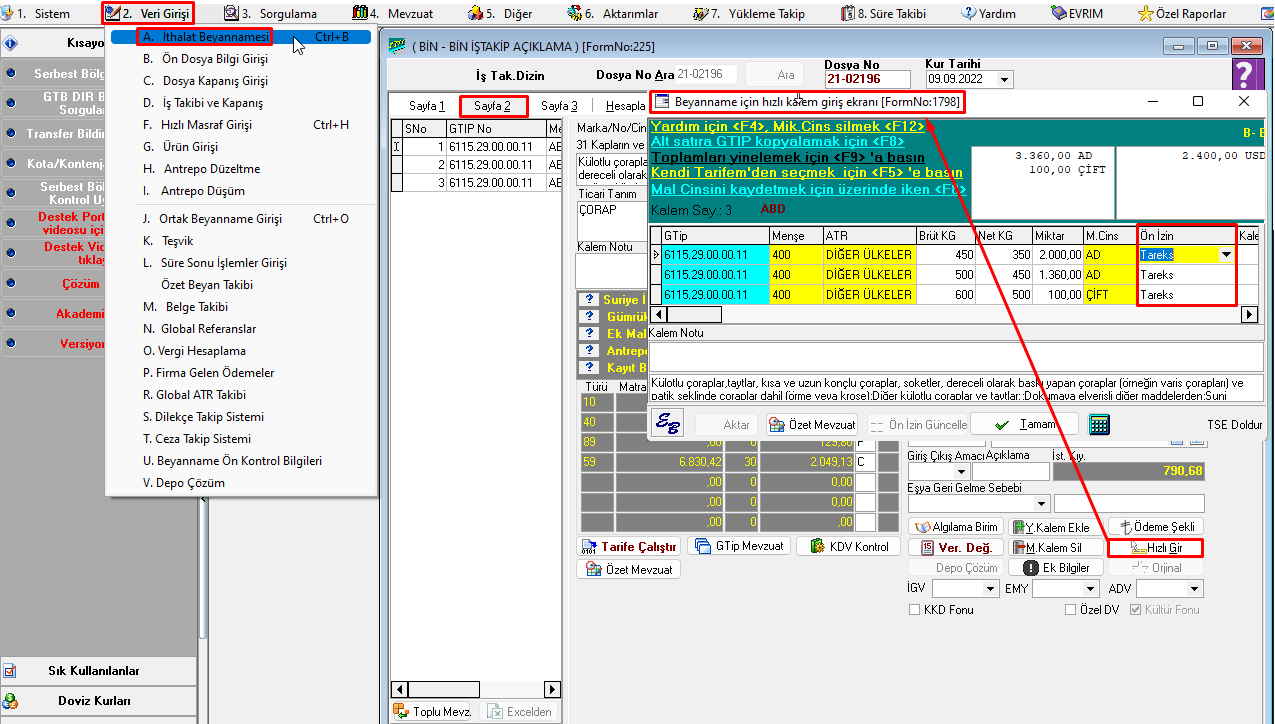Click the Ticari Tanım text box containing ÇORAP

tap(612, 220)
